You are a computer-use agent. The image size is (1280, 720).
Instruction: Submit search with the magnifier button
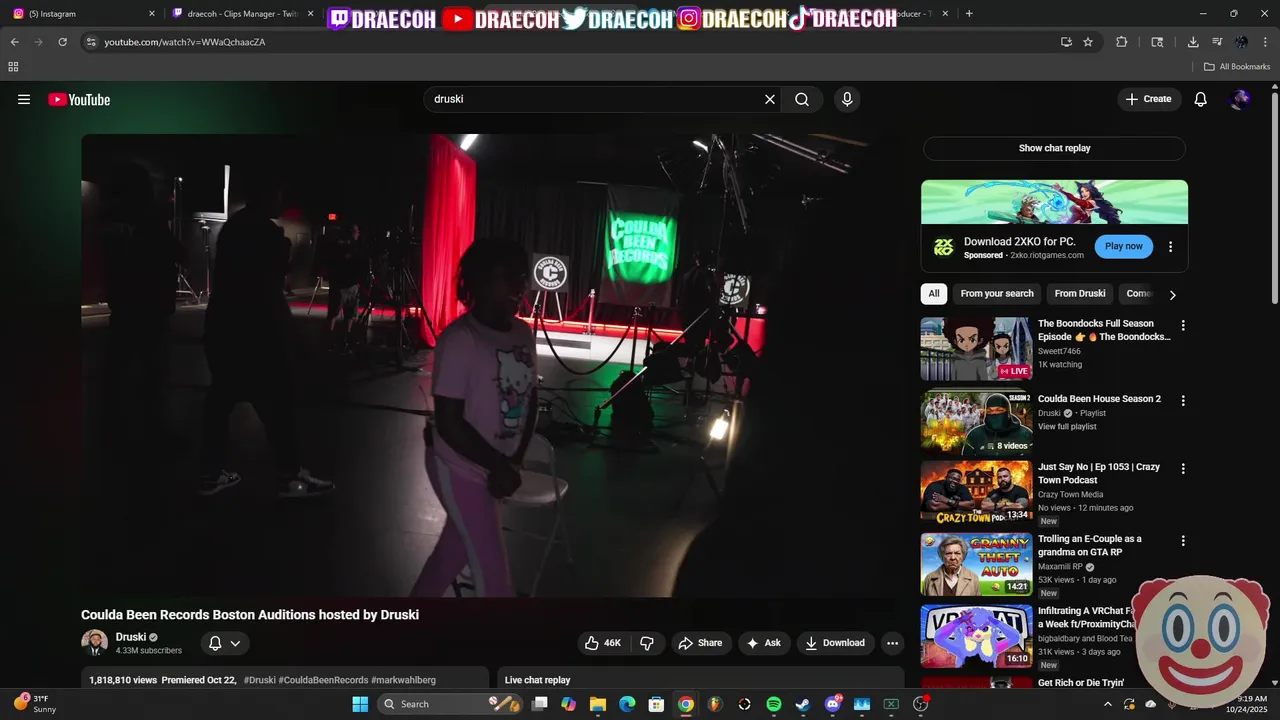coord(802,99)
